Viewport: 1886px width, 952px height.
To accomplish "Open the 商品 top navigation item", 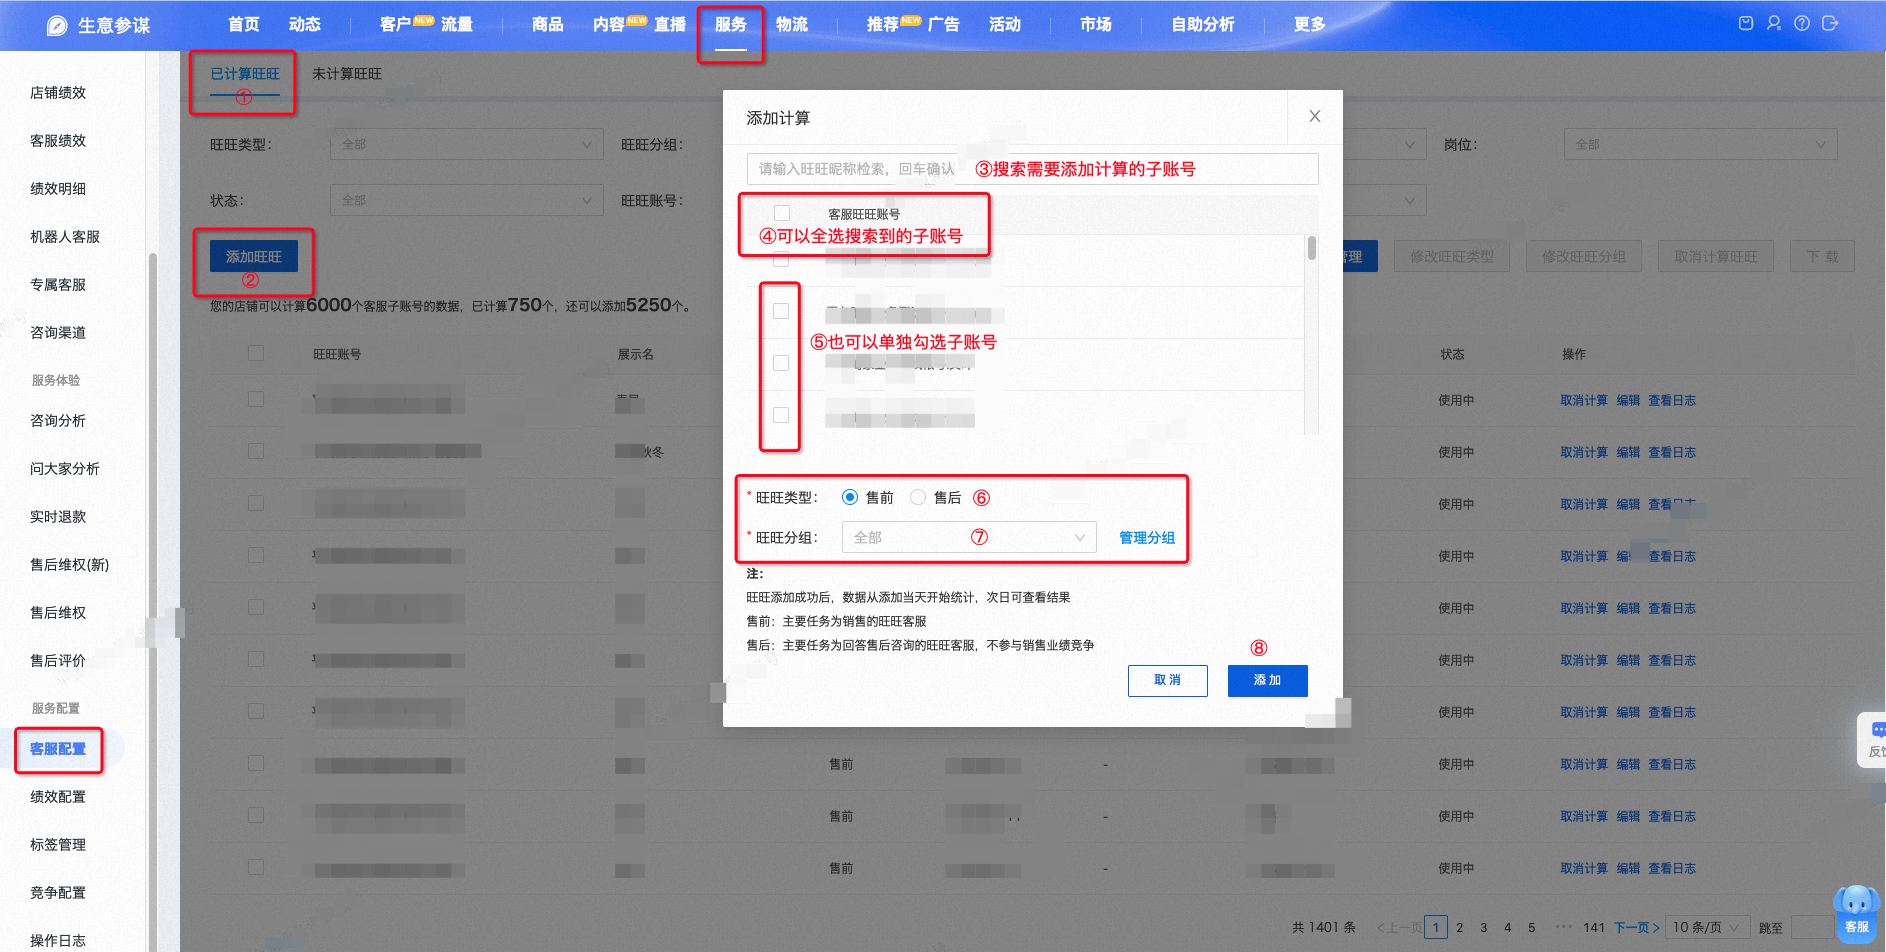I will click(548, 25).
